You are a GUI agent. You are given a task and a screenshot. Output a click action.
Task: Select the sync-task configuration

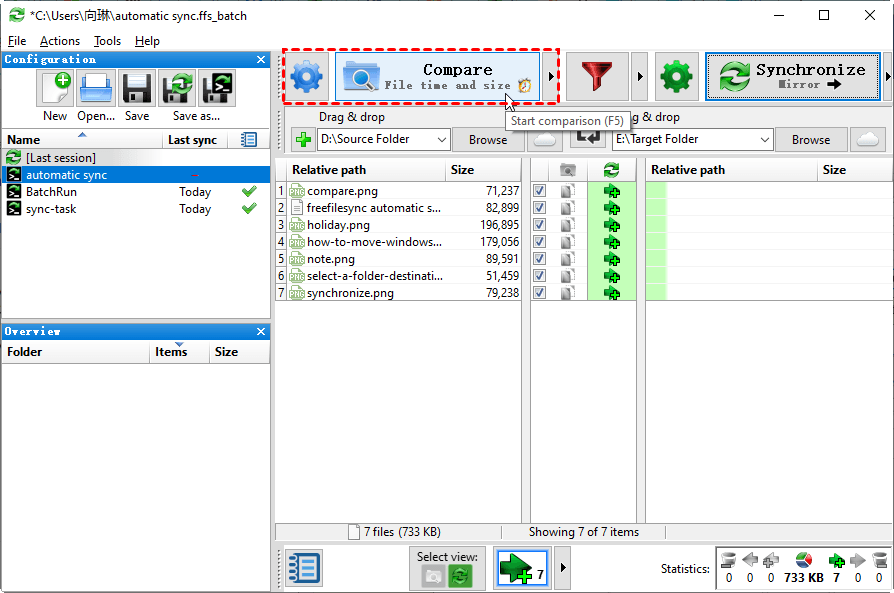136,209
